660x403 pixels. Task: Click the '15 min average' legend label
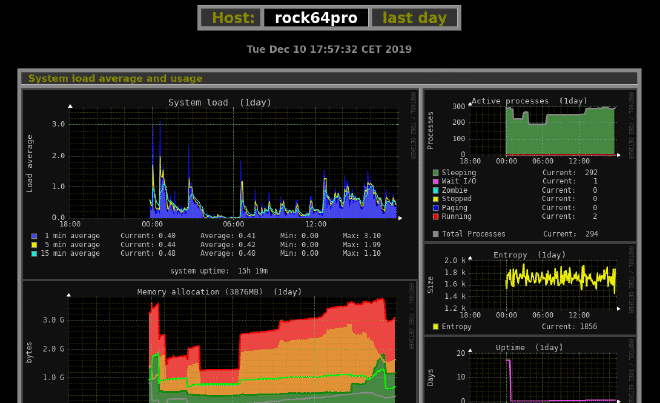coord(70,254)
